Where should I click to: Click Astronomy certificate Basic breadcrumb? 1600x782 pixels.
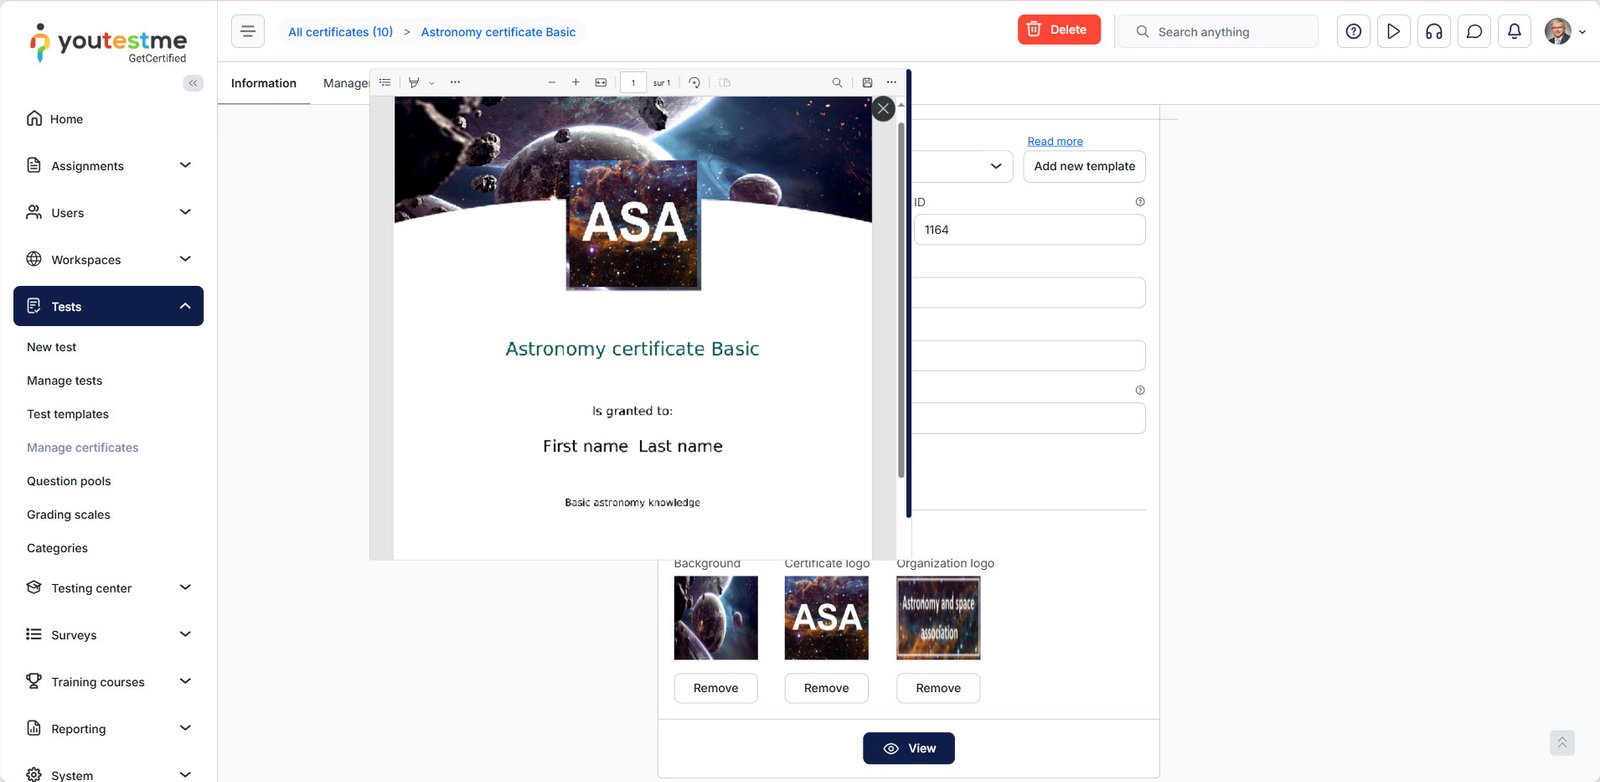pos(498,32)
